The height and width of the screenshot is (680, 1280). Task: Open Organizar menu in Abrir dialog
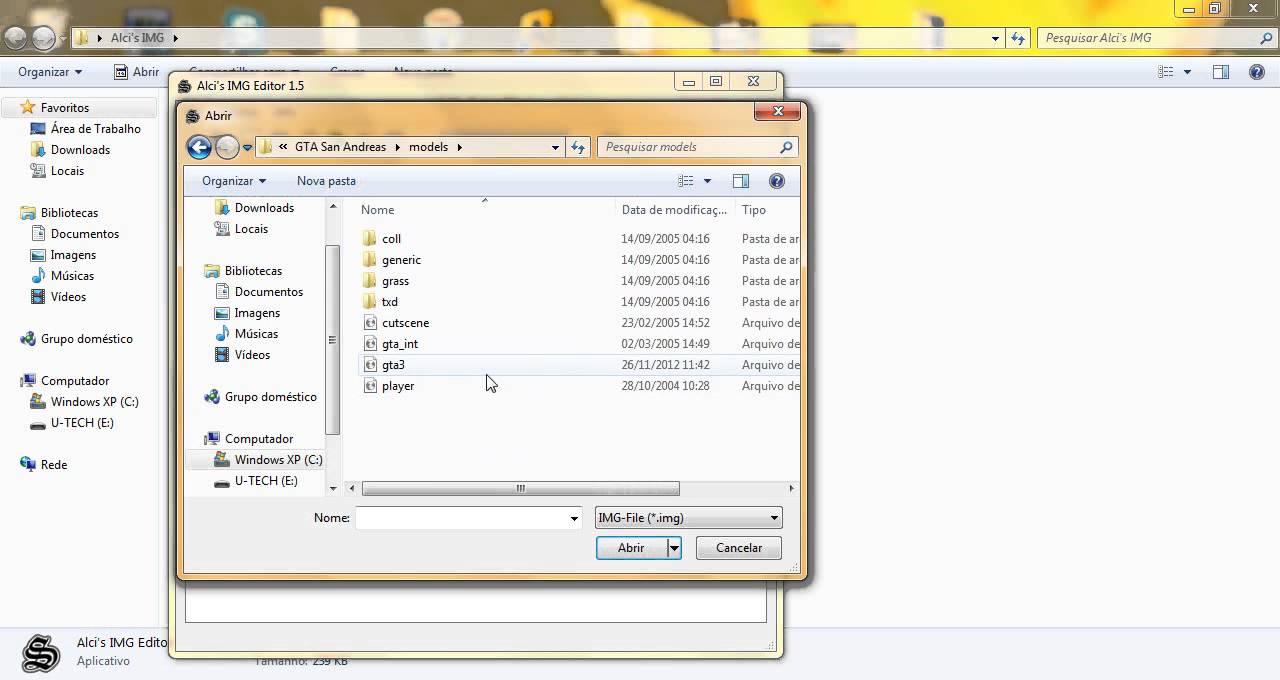(234, 181)
